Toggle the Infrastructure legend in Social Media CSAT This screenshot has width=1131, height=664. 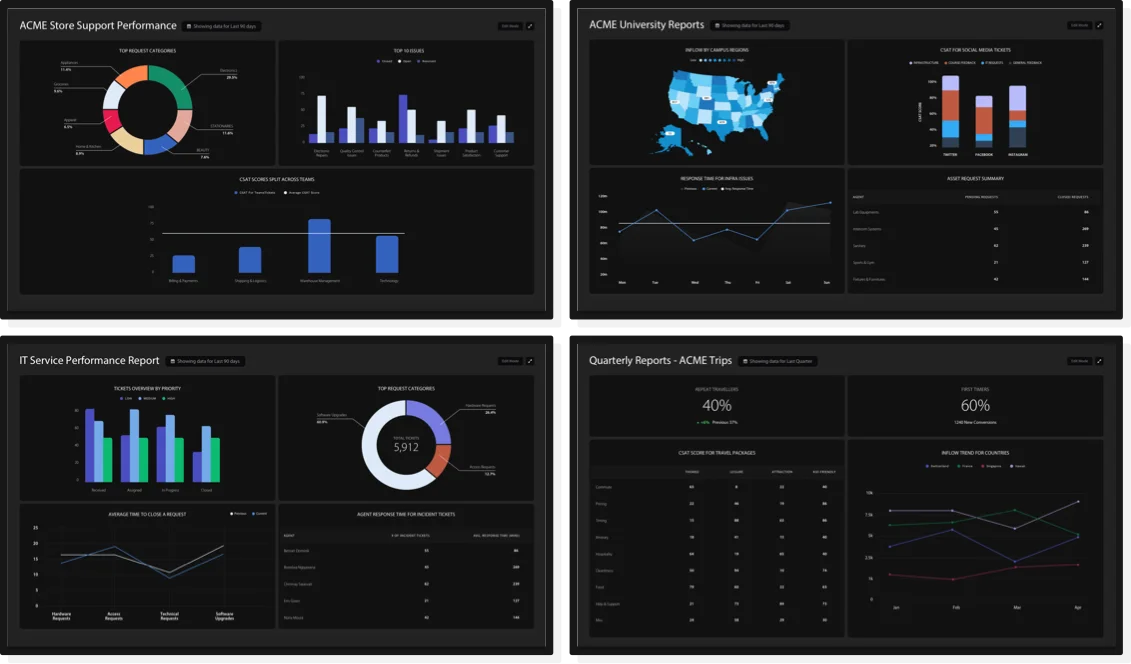(x=924, y=63)
